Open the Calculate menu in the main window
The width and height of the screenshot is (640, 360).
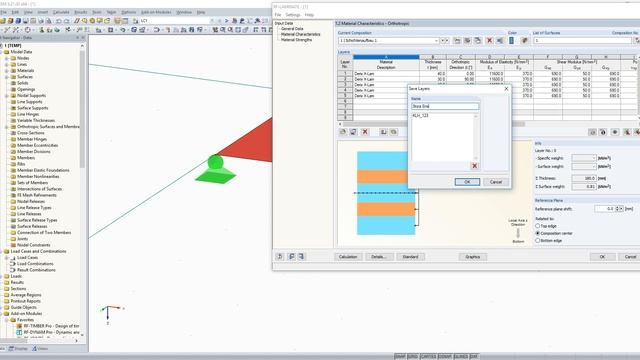61,12
